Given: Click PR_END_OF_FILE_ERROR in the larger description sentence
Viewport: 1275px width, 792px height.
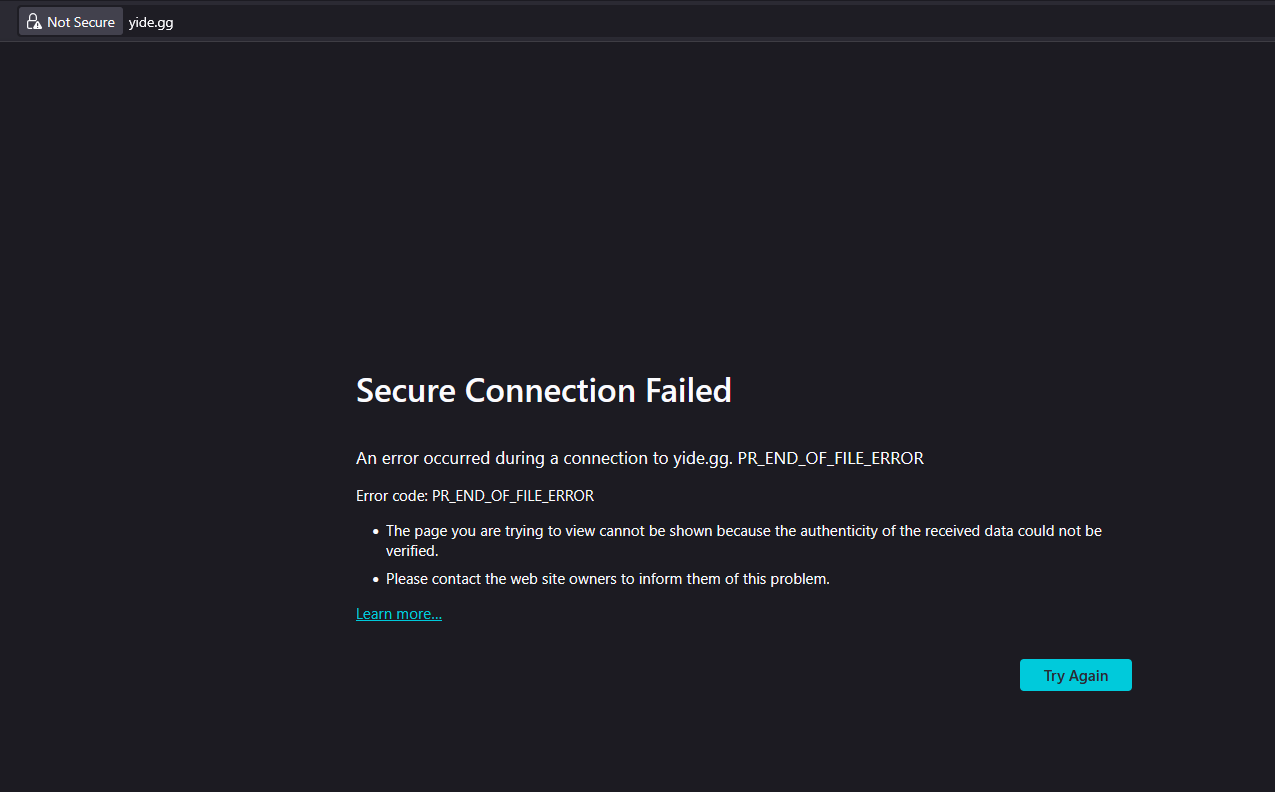Looking at the screenshot, I should click(830, 458).
